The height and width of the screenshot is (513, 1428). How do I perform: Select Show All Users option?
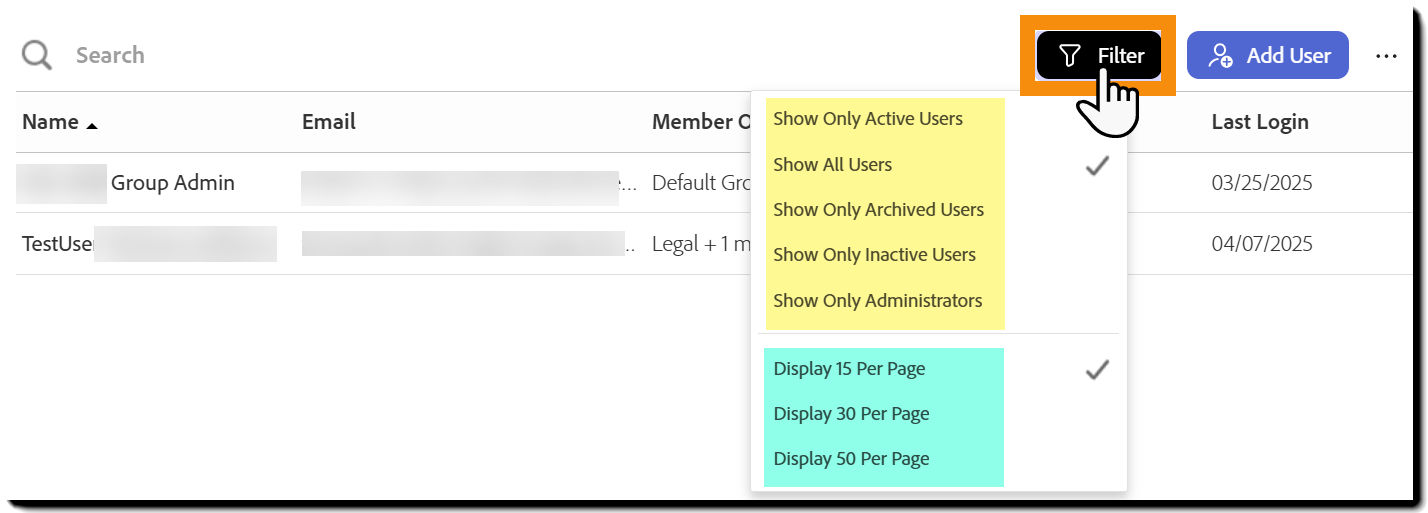click(833, 164)
